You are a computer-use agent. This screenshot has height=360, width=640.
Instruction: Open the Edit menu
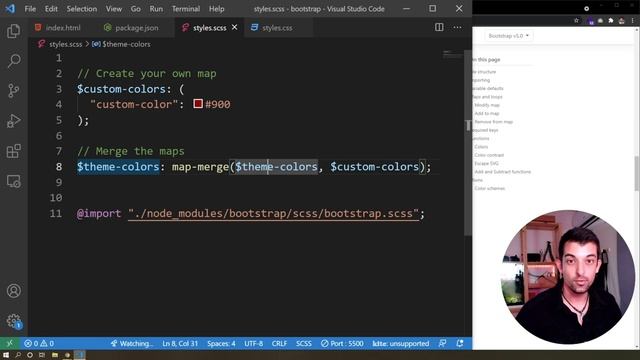tap(51, 9)
